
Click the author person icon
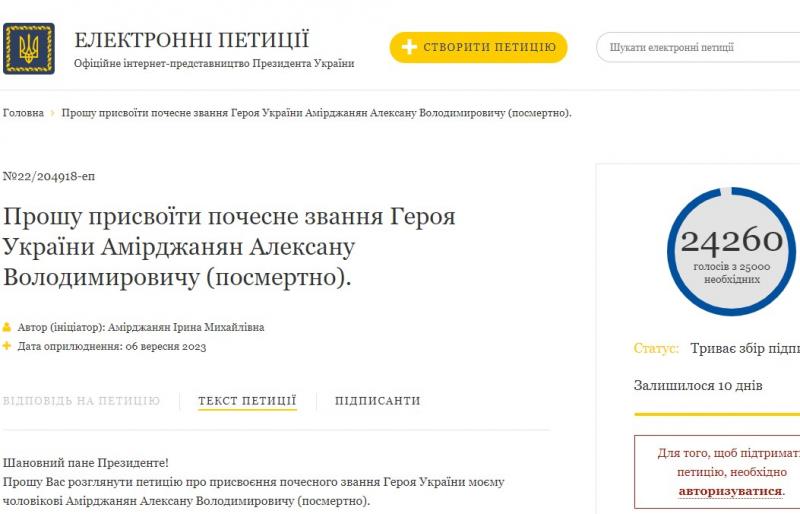pyautogui.click(x=7, y=327)
